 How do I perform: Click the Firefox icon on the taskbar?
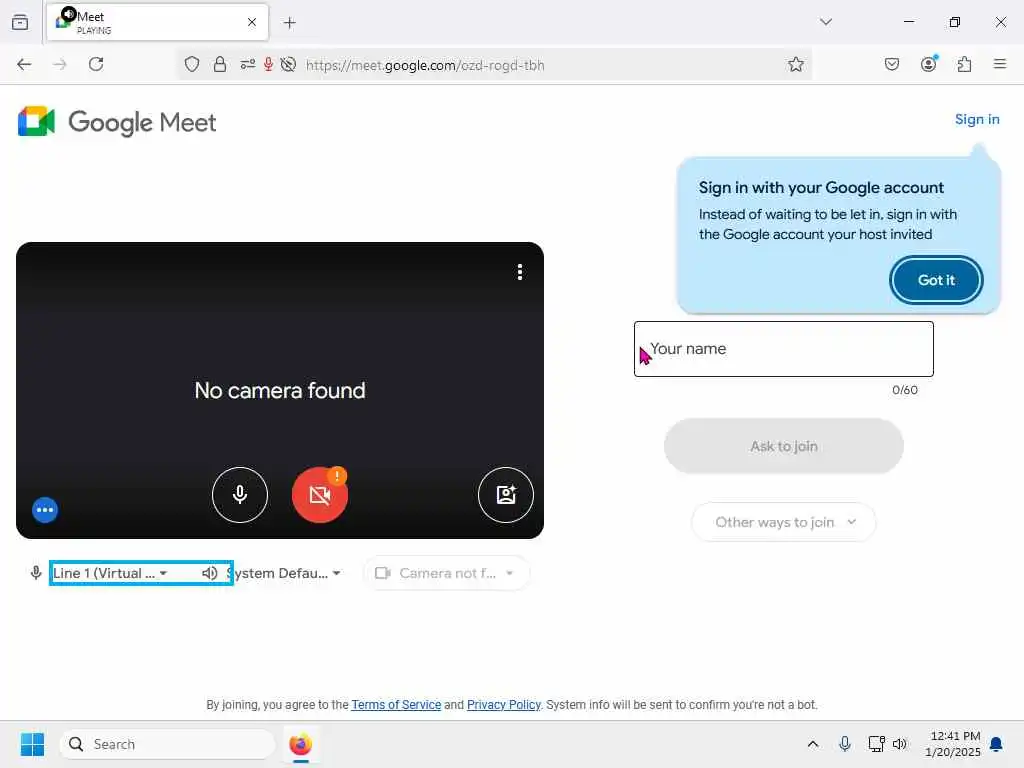(x=300, y=744)
